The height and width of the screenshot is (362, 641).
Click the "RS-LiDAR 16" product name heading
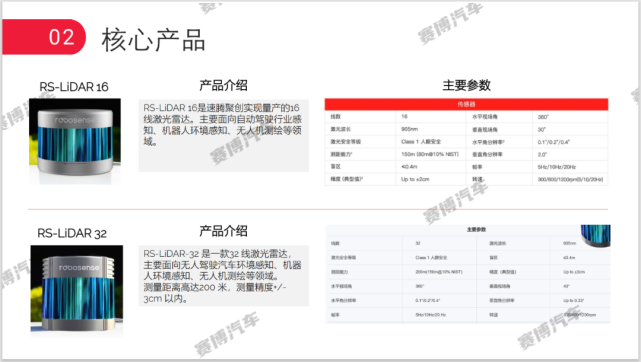(x=74, y=87)
